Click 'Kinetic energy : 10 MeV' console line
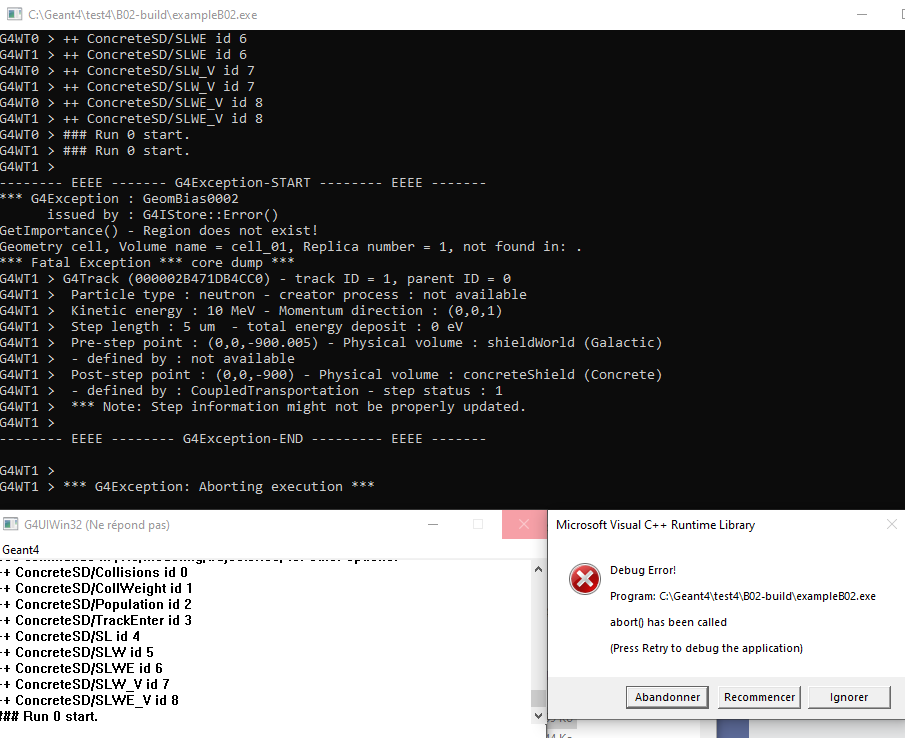905x738 pixels. pos(251,310)
